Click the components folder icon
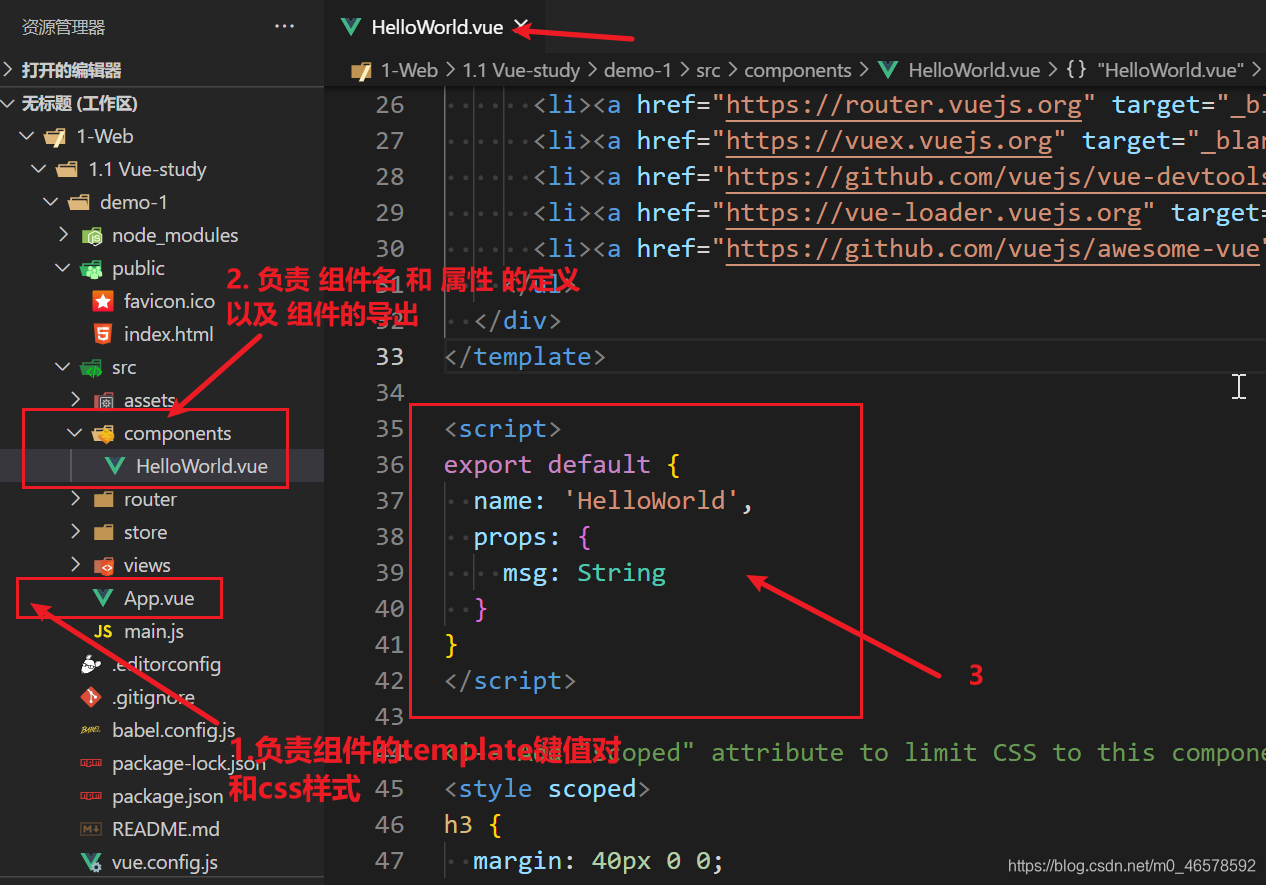The height and width of the screenshot is (885, 1266). [x=103, y=434]
